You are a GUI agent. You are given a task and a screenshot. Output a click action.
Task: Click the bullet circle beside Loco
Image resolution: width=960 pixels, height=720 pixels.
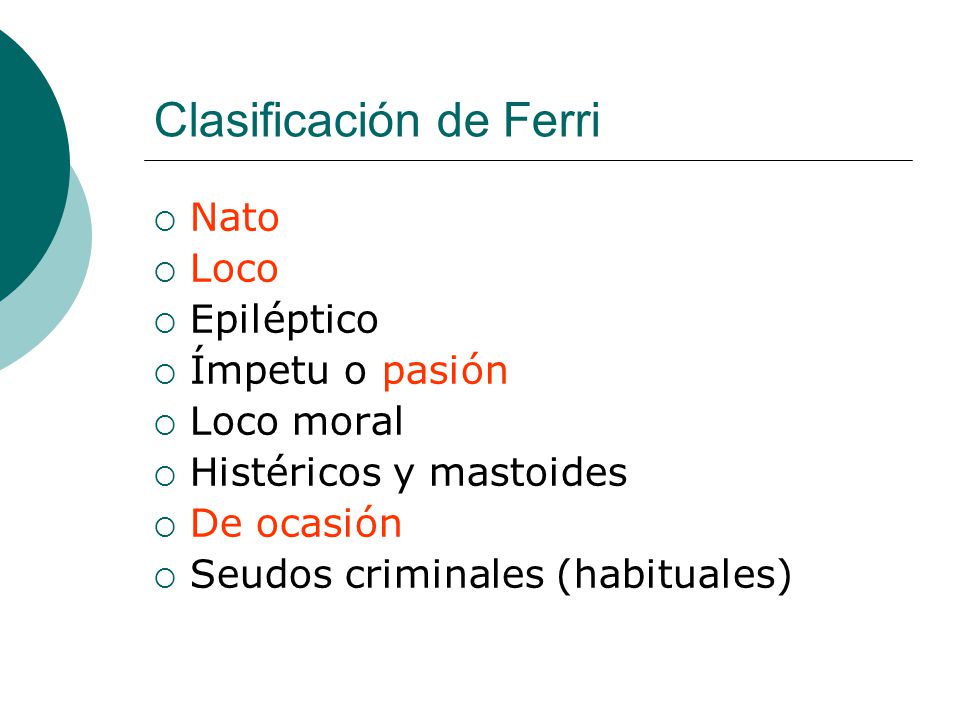coord(165,272)
